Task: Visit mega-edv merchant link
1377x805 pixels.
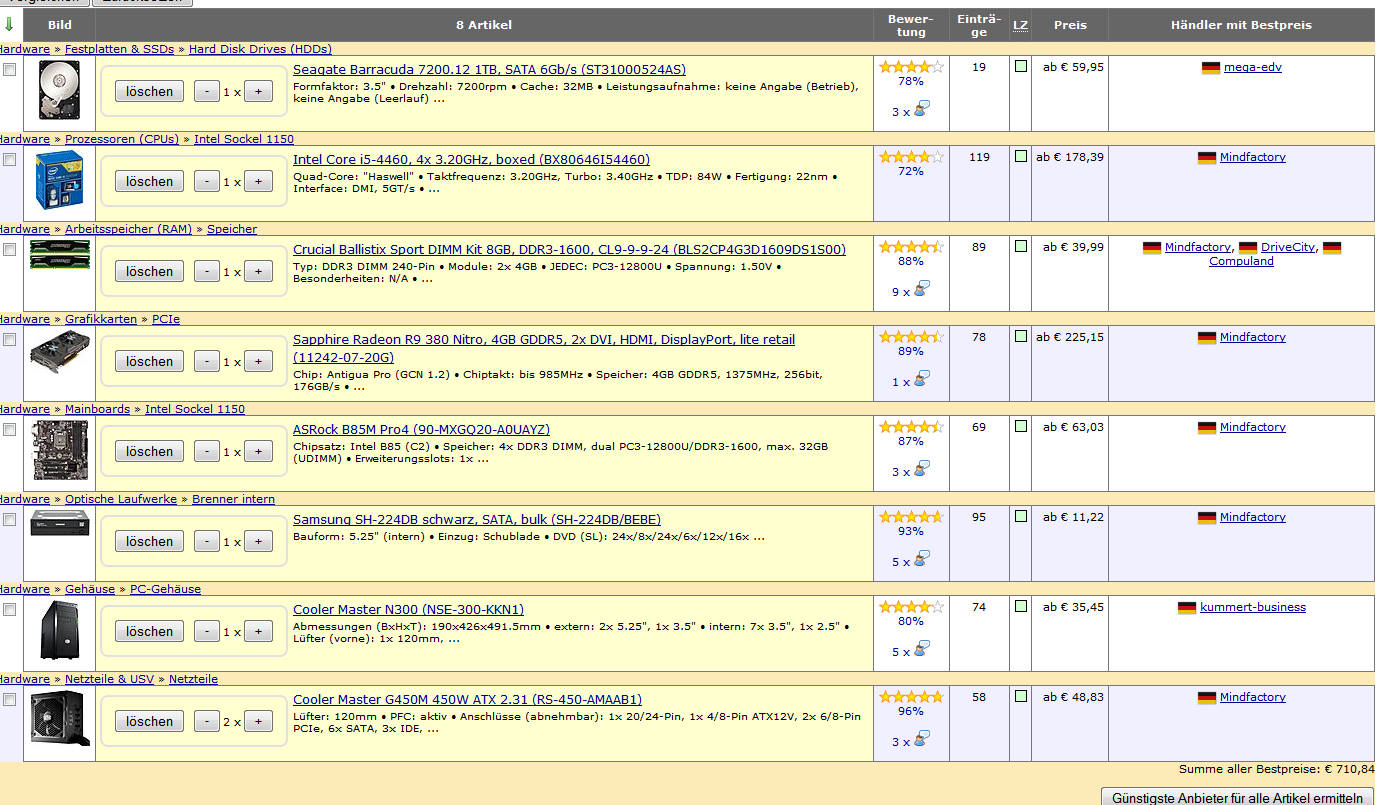Action: pyautogui.click(x=1253, y=67)
